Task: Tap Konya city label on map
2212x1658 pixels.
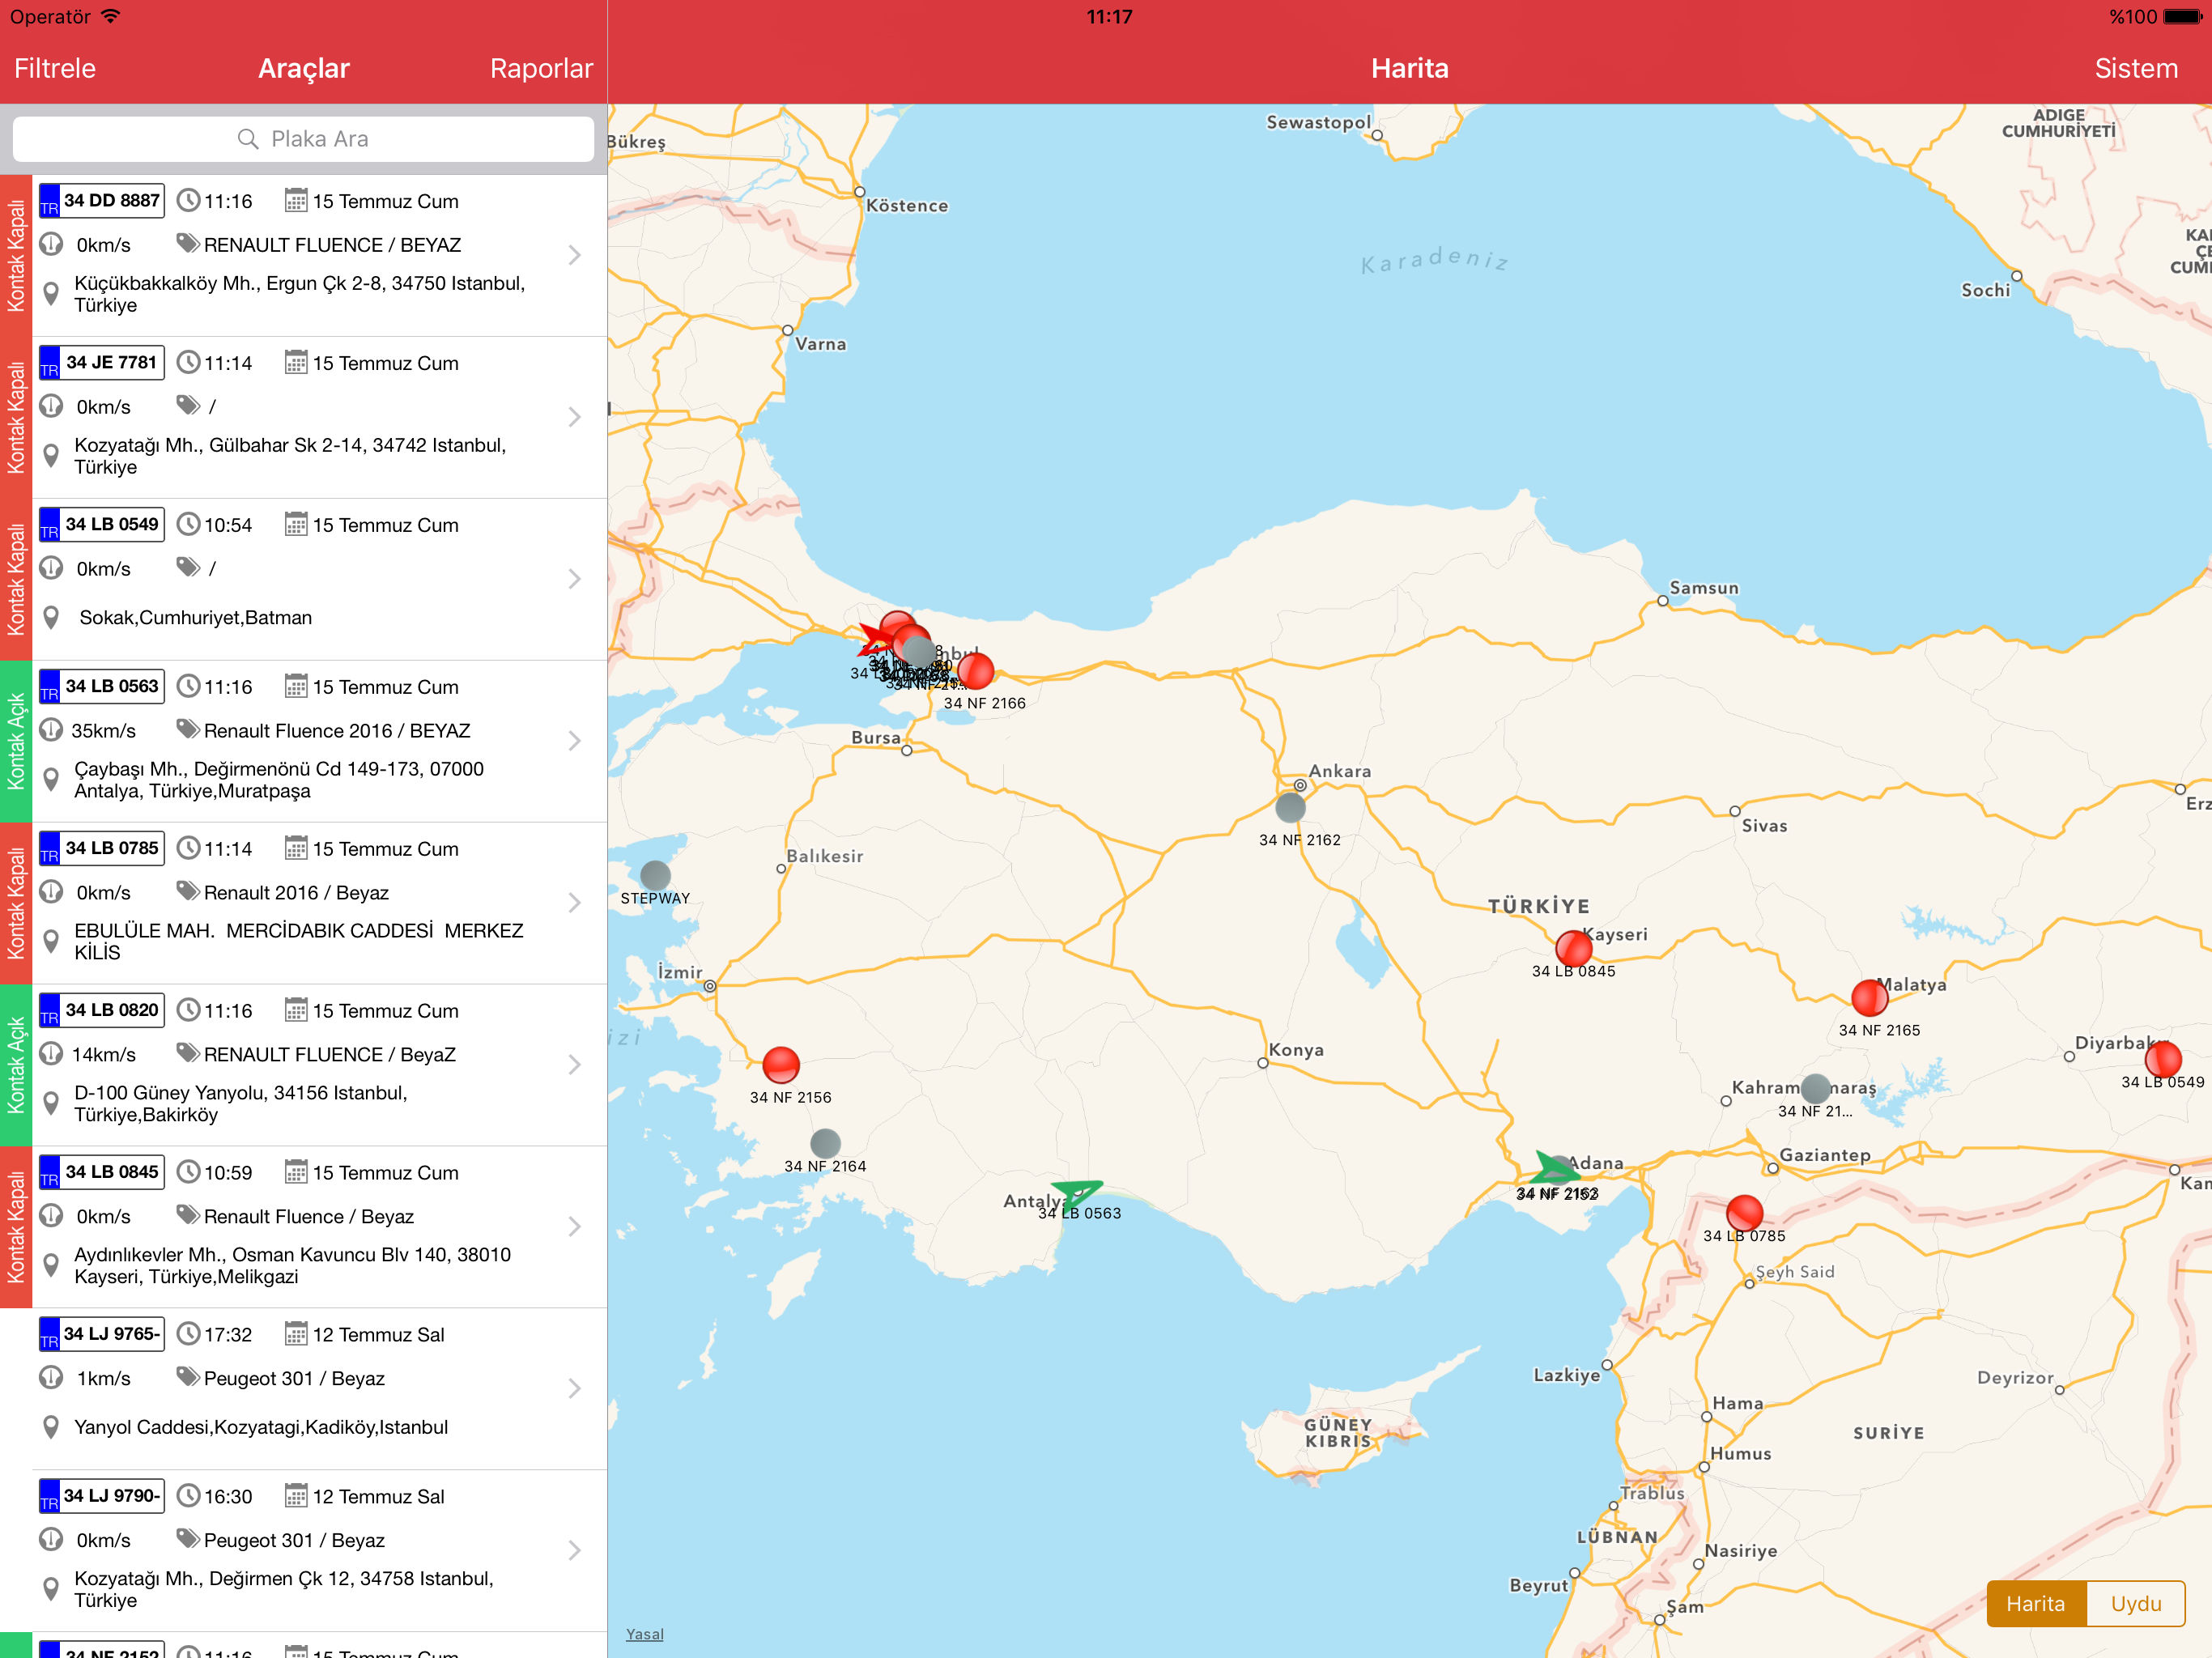Action: (1296, 1049)
